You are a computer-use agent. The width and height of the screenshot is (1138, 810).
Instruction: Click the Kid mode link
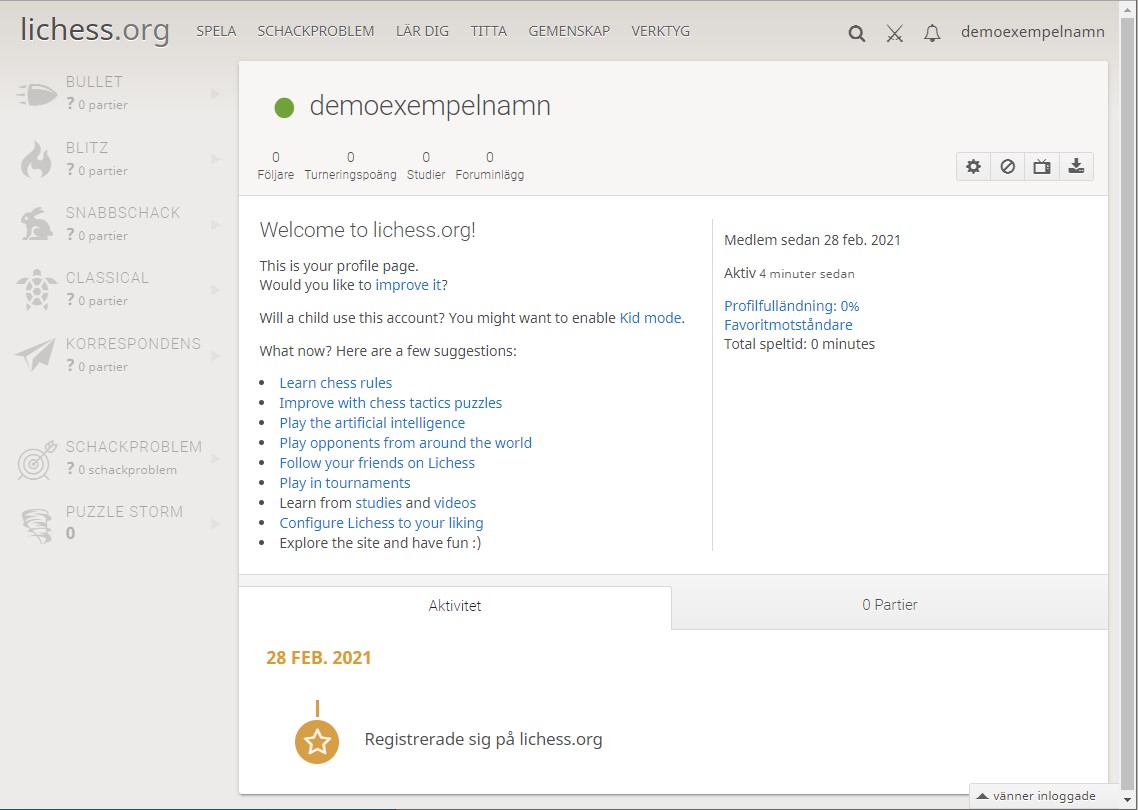point(650,318)
